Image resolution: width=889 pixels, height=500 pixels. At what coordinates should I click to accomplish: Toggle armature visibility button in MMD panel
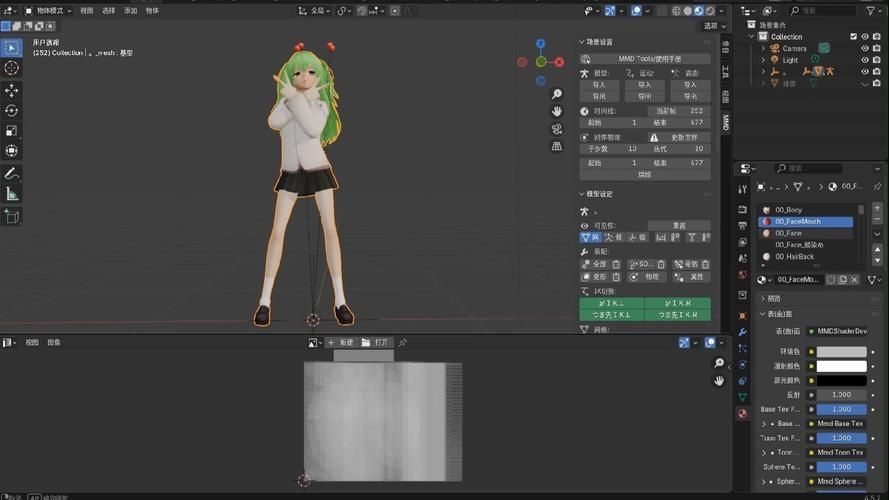pos(613,238)
